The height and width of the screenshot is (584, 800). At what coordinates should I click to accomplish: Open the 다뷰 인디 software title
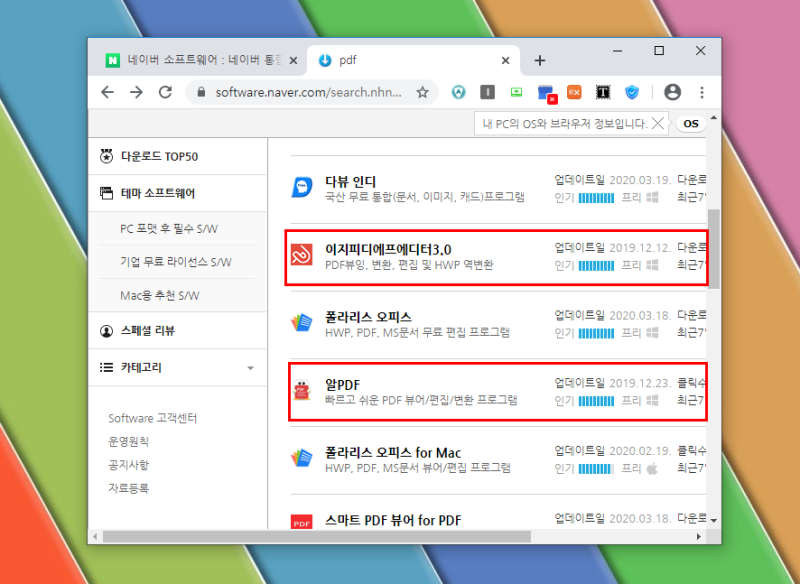coord(351,182)
